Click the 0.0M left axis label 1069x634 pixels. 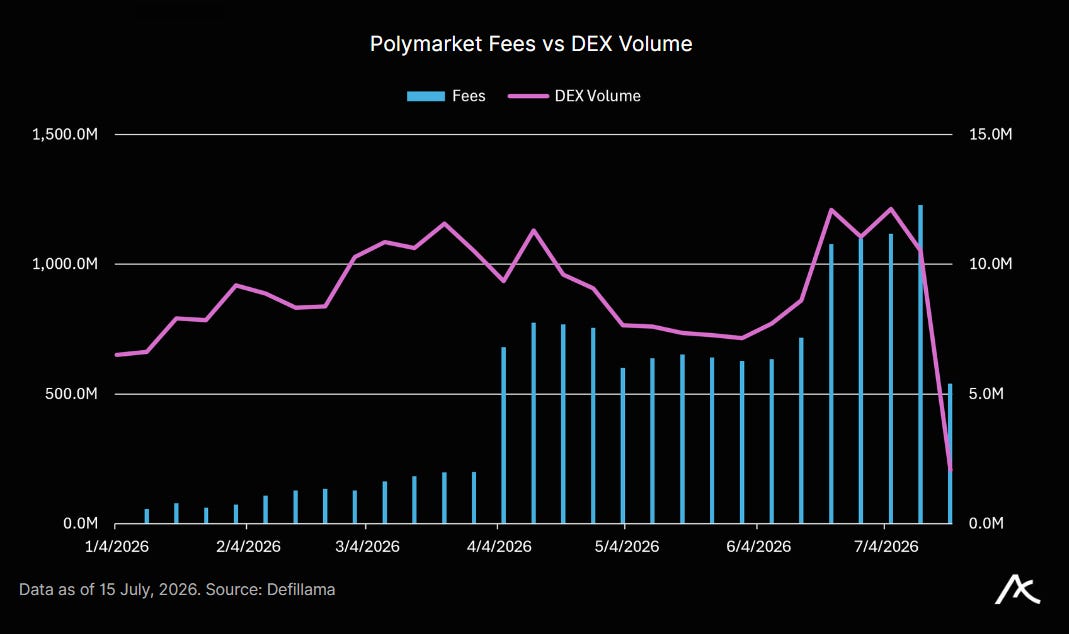click(80, 524)
